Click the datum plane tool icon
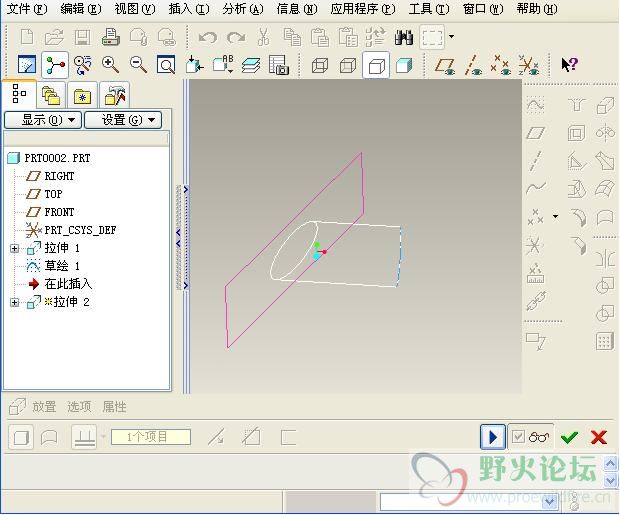Viewport: 620px width, 515px height. (x=536, y=133)
